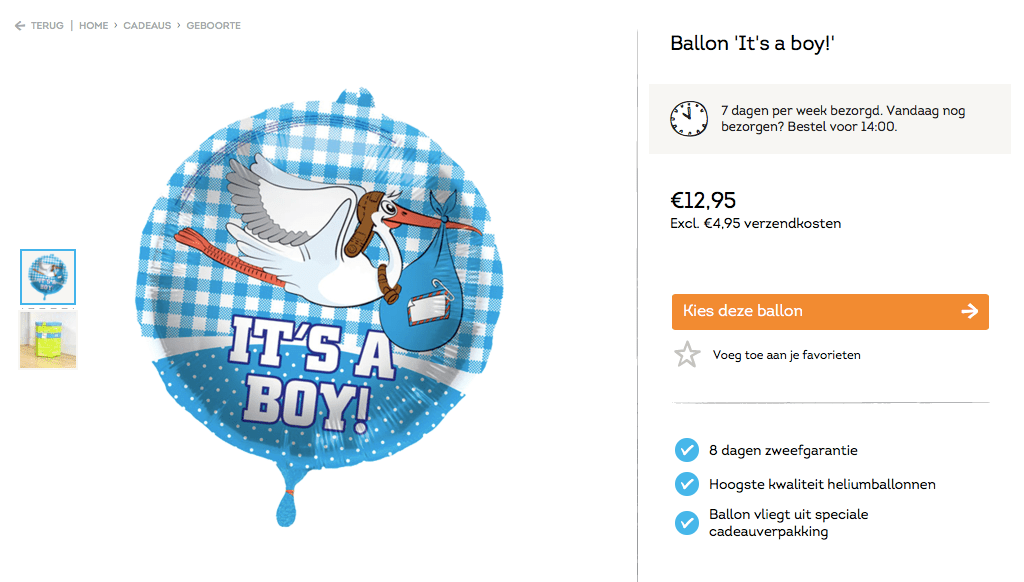This screenshot has height=582, width=1024.
Task: Click checkmark icon beside cadeauverpakking text
Action: point(686,522)
